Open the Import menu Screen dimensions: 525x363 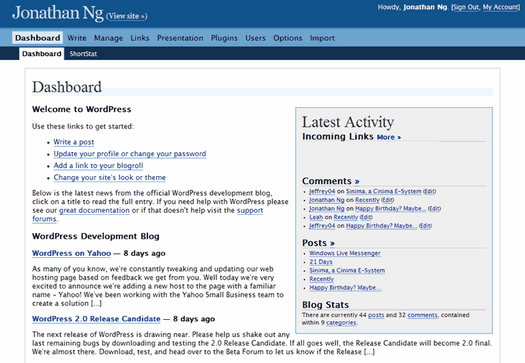[322, 38]
